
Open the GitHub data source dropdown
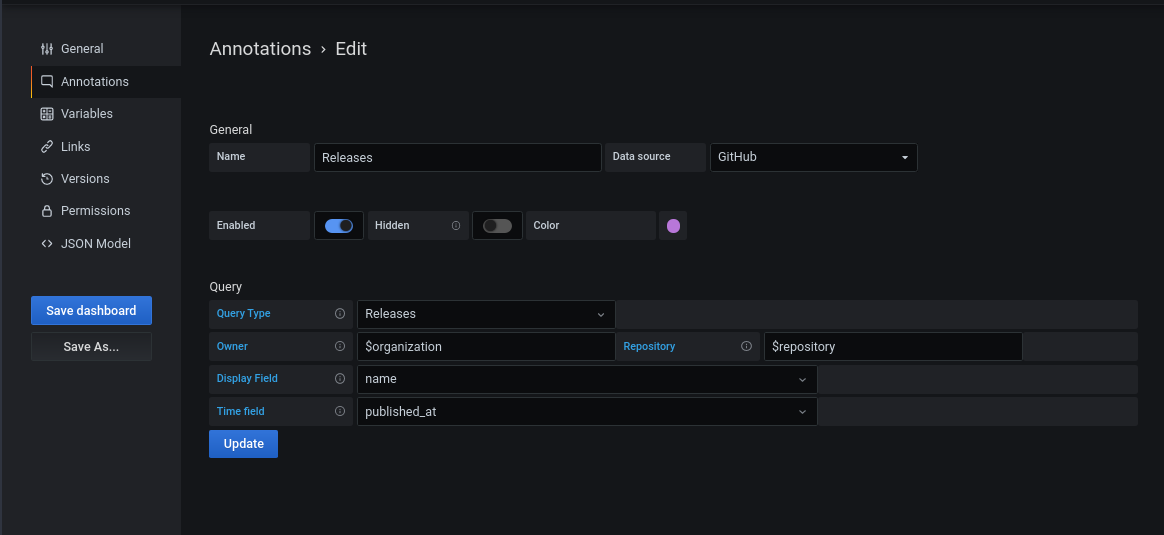[813, 157]
